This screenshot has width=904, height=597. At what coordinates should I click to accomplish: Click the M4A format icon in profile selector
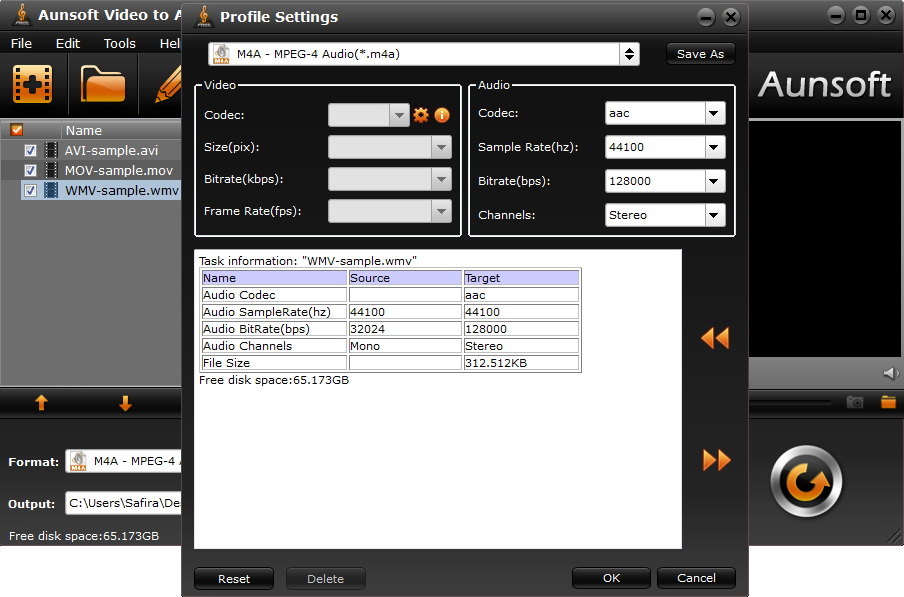[x=221, y=54]
